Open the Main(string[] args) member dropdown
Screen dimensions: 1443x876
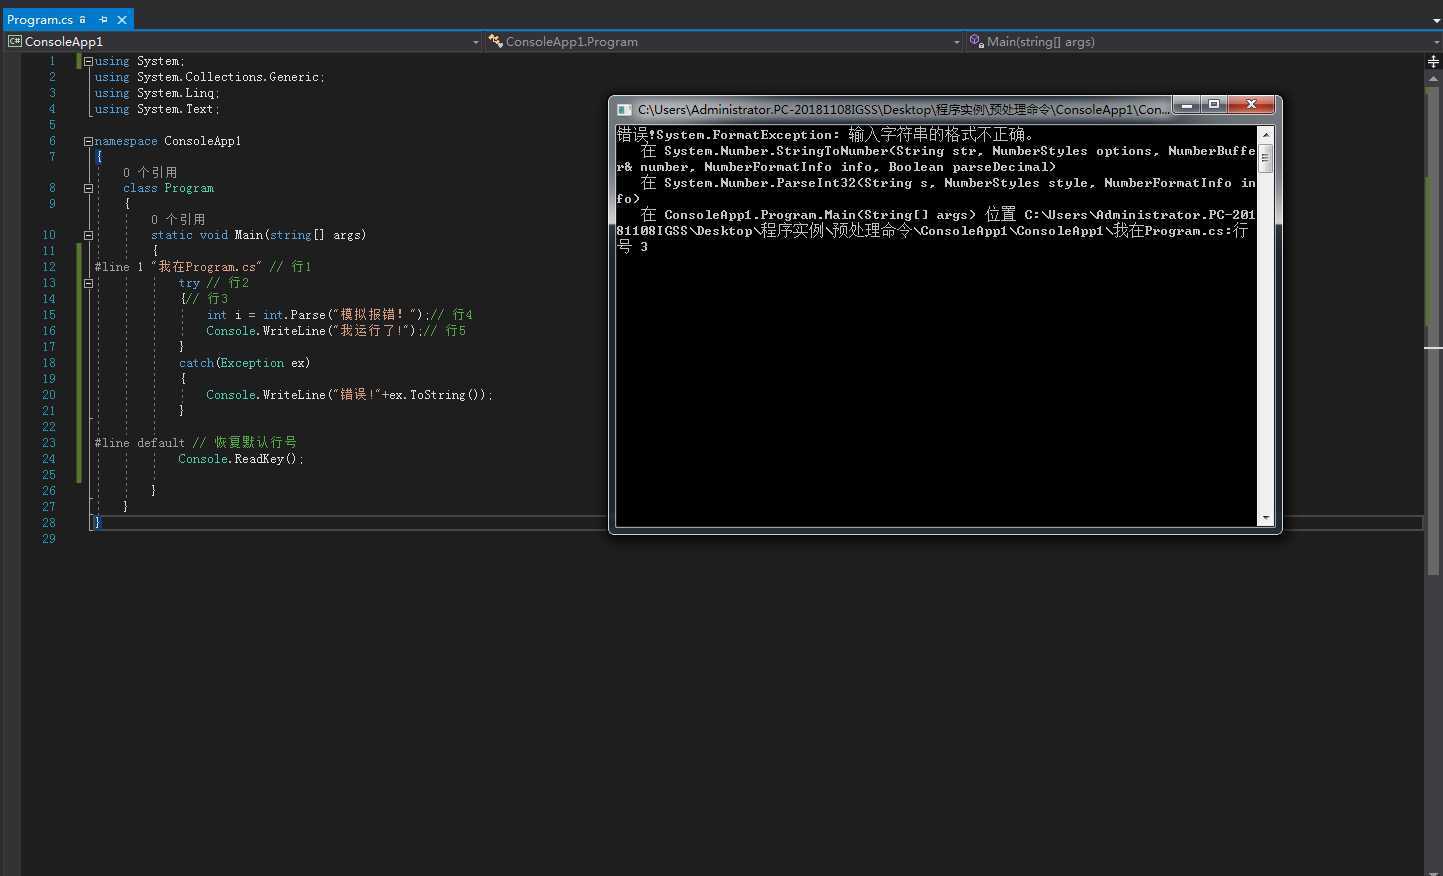[1436, 42]
